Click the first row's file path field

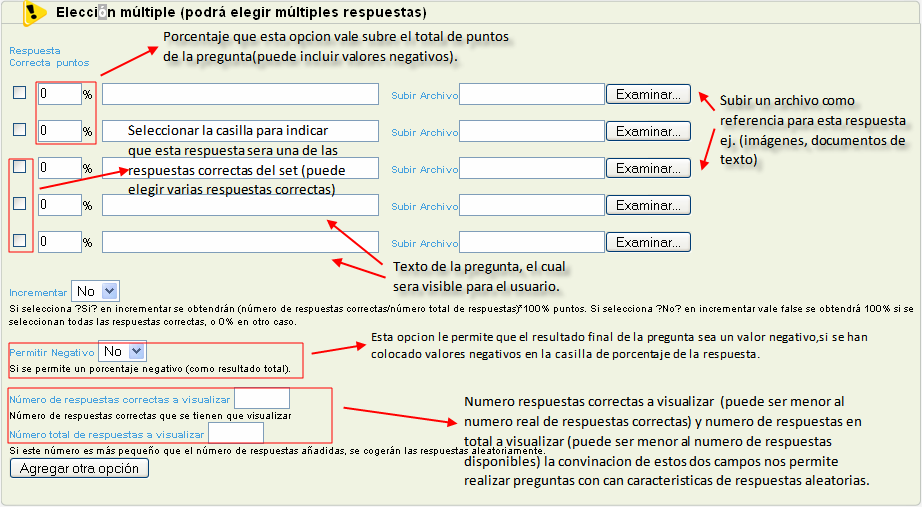pos(532,94)
